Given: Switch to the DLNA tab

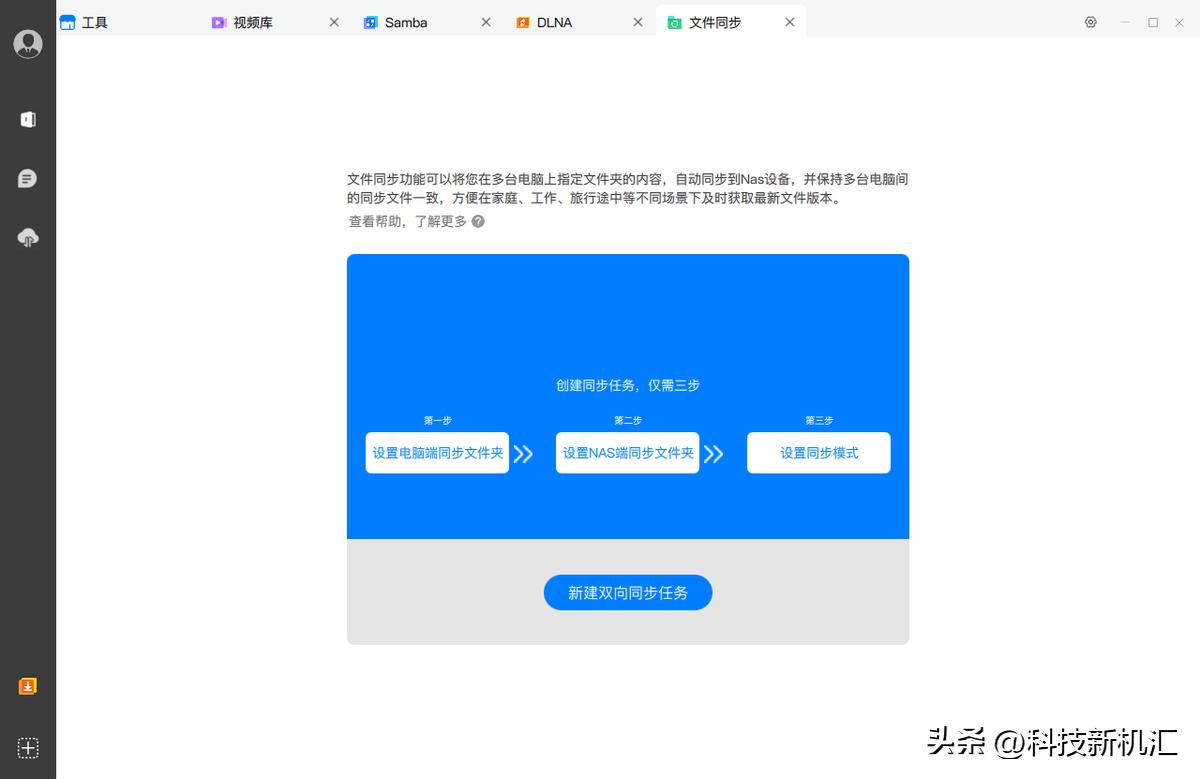Looking at the screenshot, I should point(555,21).
